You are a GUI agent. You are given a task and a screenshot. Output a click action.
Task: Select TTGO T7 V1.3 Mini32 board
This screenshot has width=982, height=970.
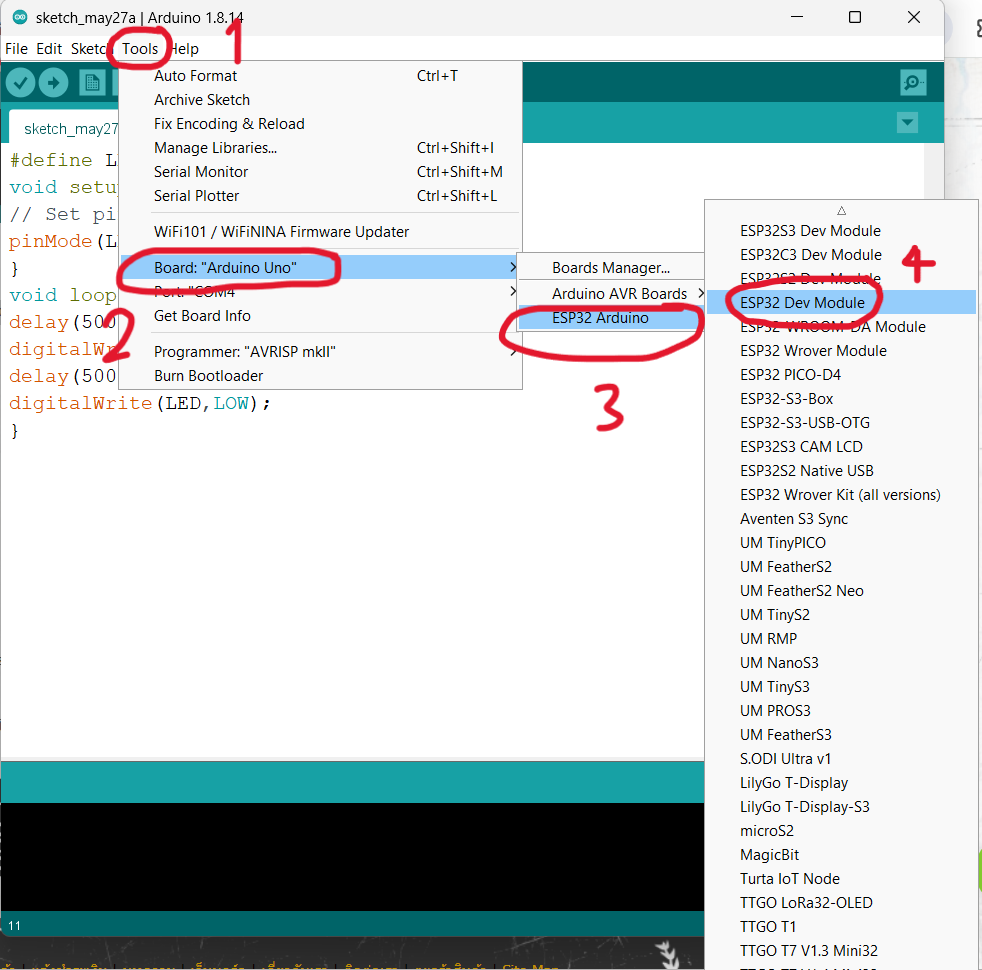pyautogui.click(x=841, y=951)
